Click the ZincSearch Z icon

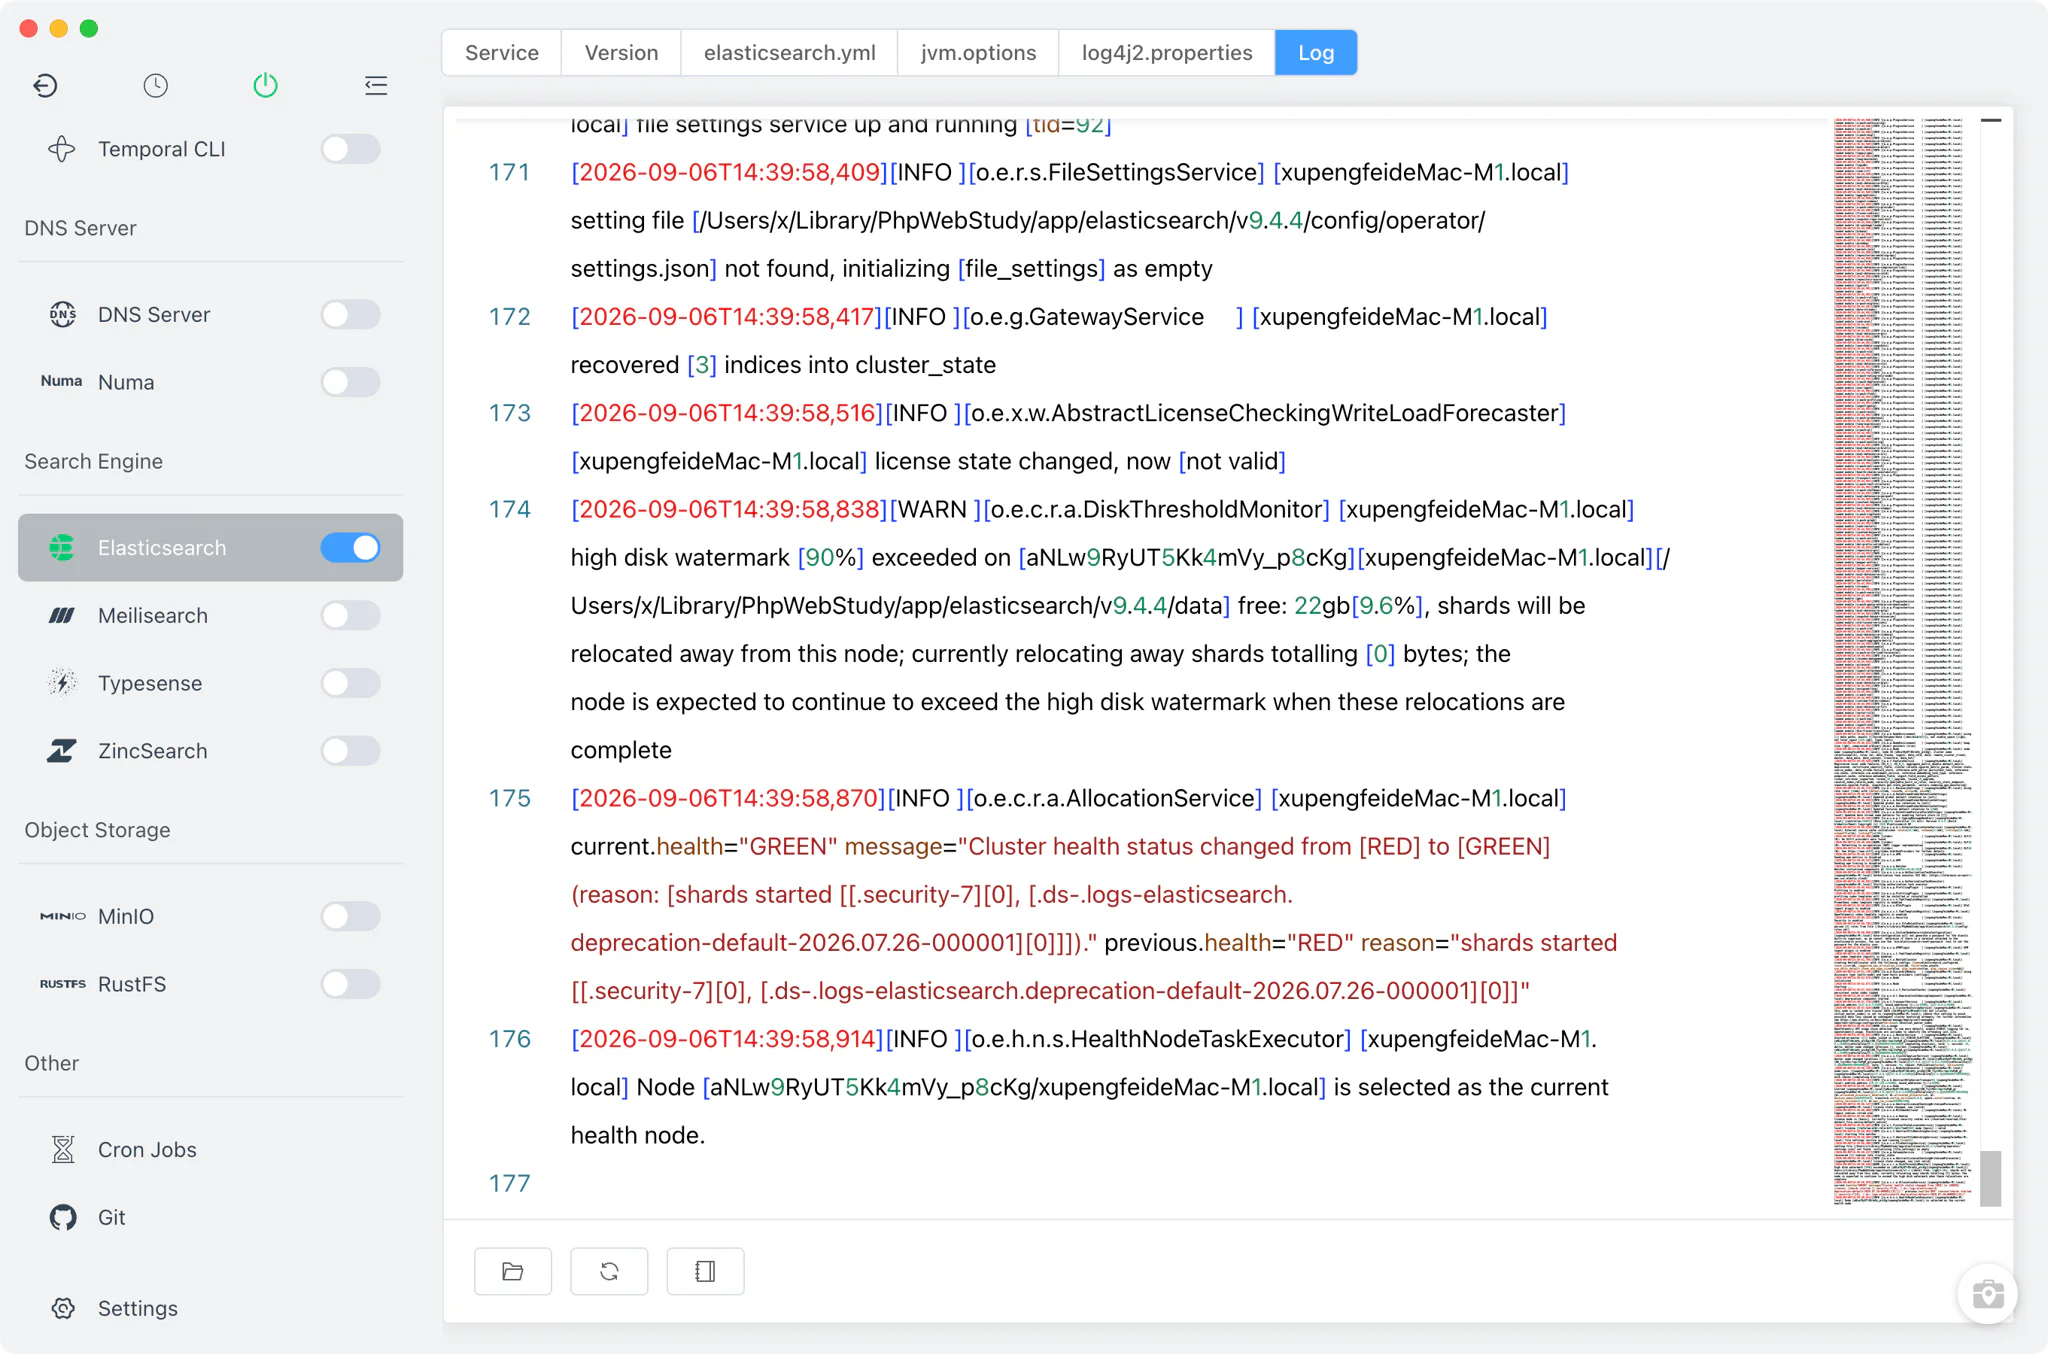pyautogui.click(x=62, y=750)
